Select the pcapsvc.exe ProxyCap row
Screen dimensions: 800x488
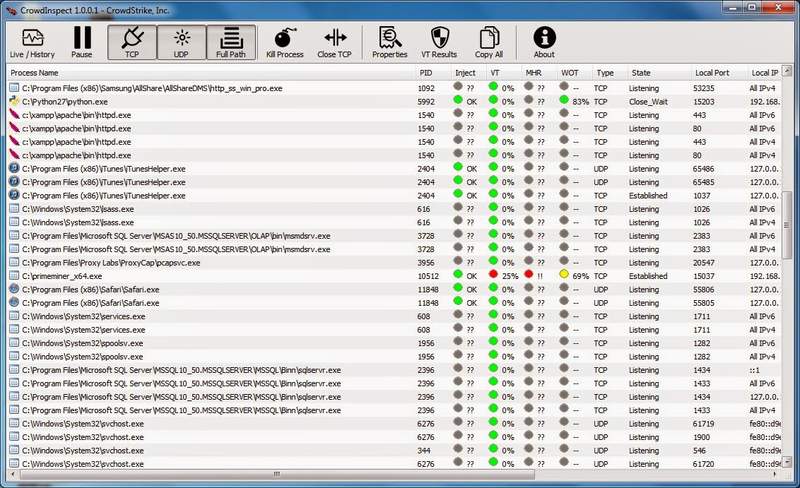(x=394, y=263)
